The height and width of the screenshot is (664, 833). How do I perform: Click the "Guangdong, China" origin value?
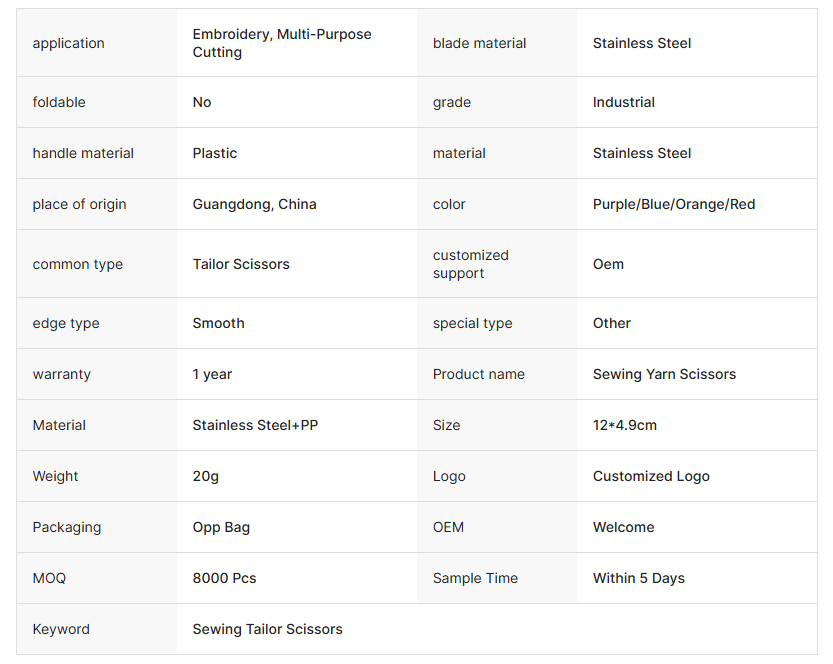(254, 204)
